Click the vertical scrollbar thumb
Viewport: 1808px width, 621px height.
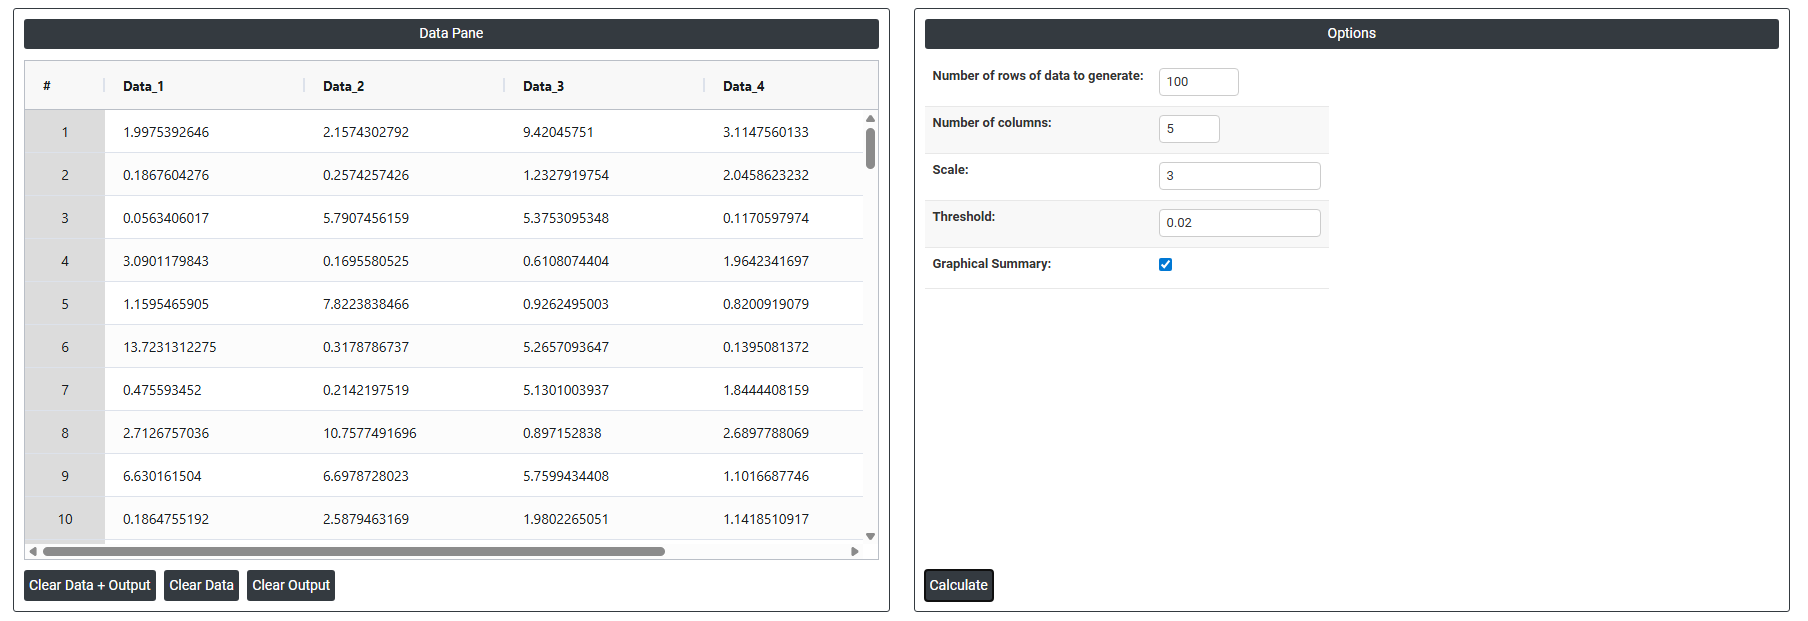[x=870, y=148]
